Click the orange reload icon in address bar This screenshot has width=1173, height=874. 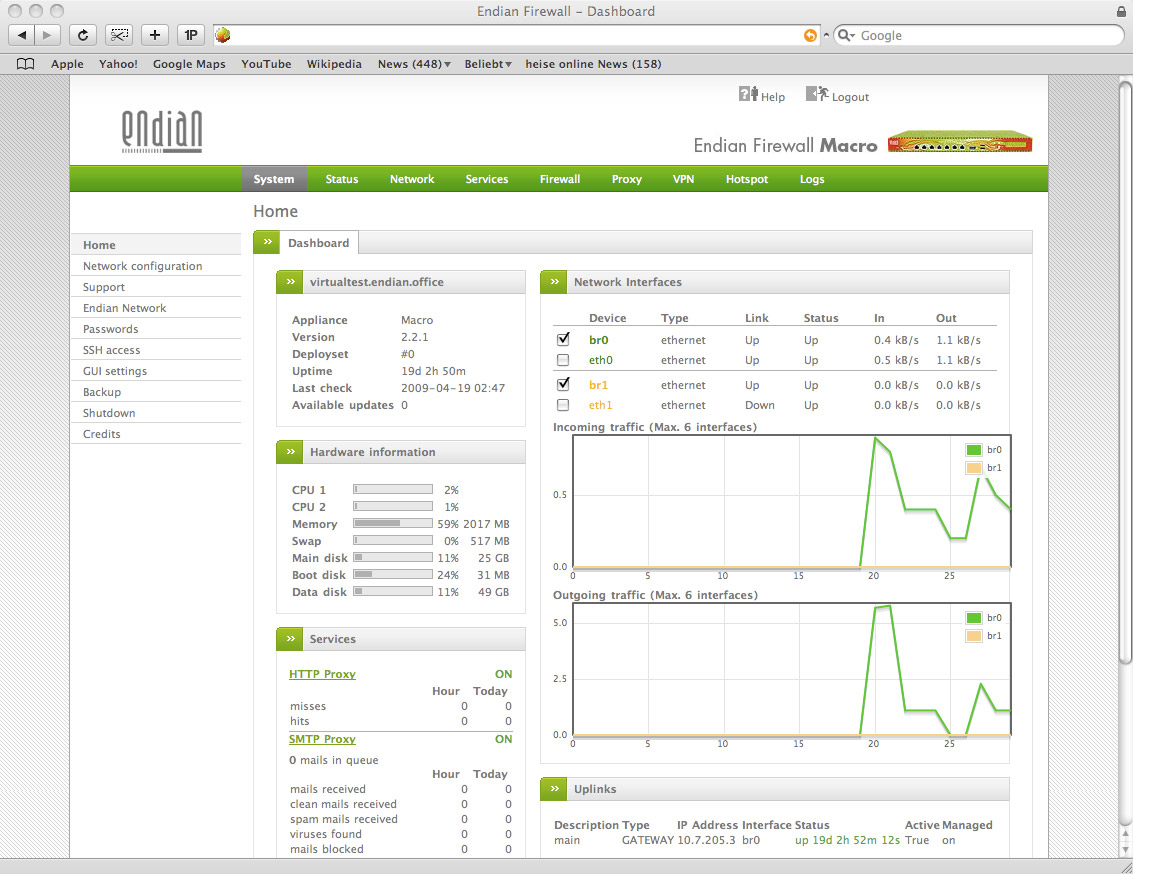coord(810,35)
